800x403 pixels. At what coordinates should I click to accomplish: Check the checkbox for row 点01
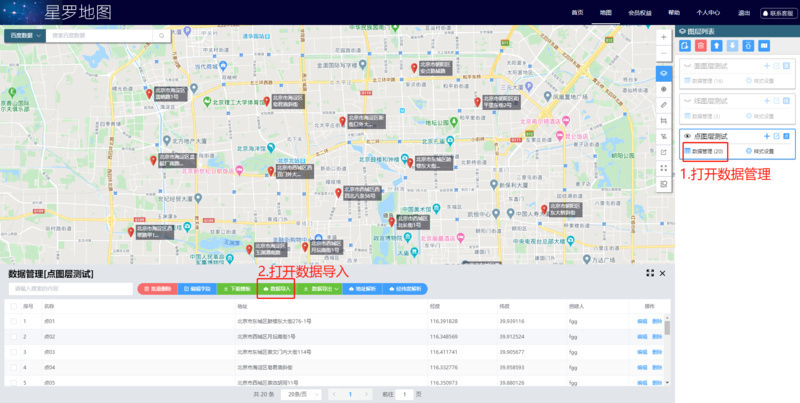click(14, 321)
